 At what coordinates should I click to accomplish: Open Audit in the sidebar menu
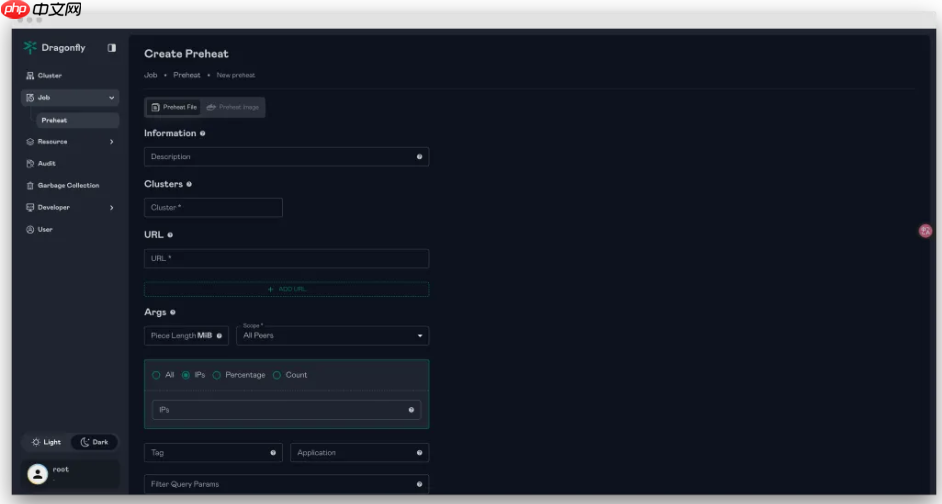coord(70,163)
